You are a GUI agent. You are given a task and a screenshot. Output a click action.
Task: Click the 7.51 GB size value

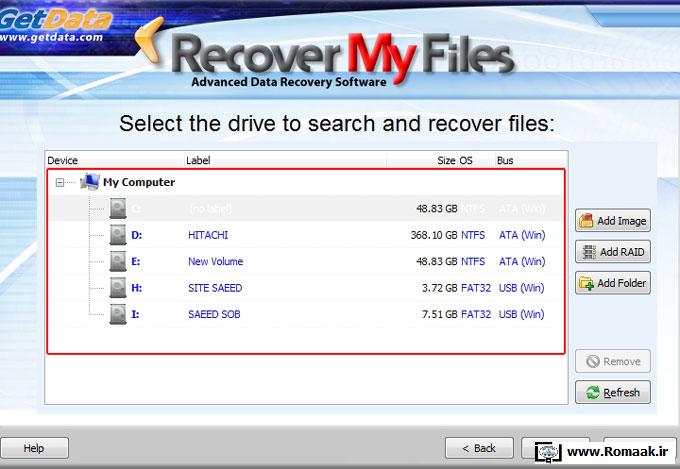pos(440,315)
